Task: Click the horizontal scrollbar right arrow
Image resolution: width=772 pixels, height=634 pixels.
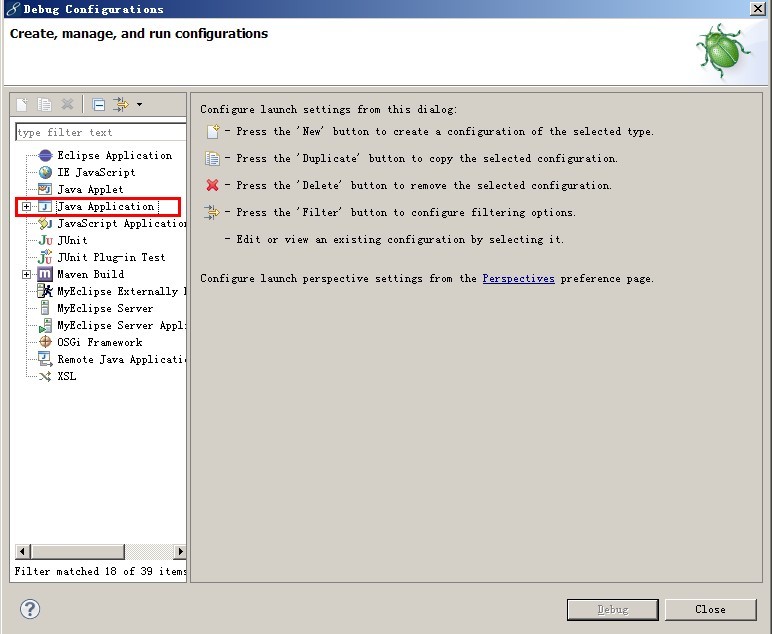Action: click(180, 551)
